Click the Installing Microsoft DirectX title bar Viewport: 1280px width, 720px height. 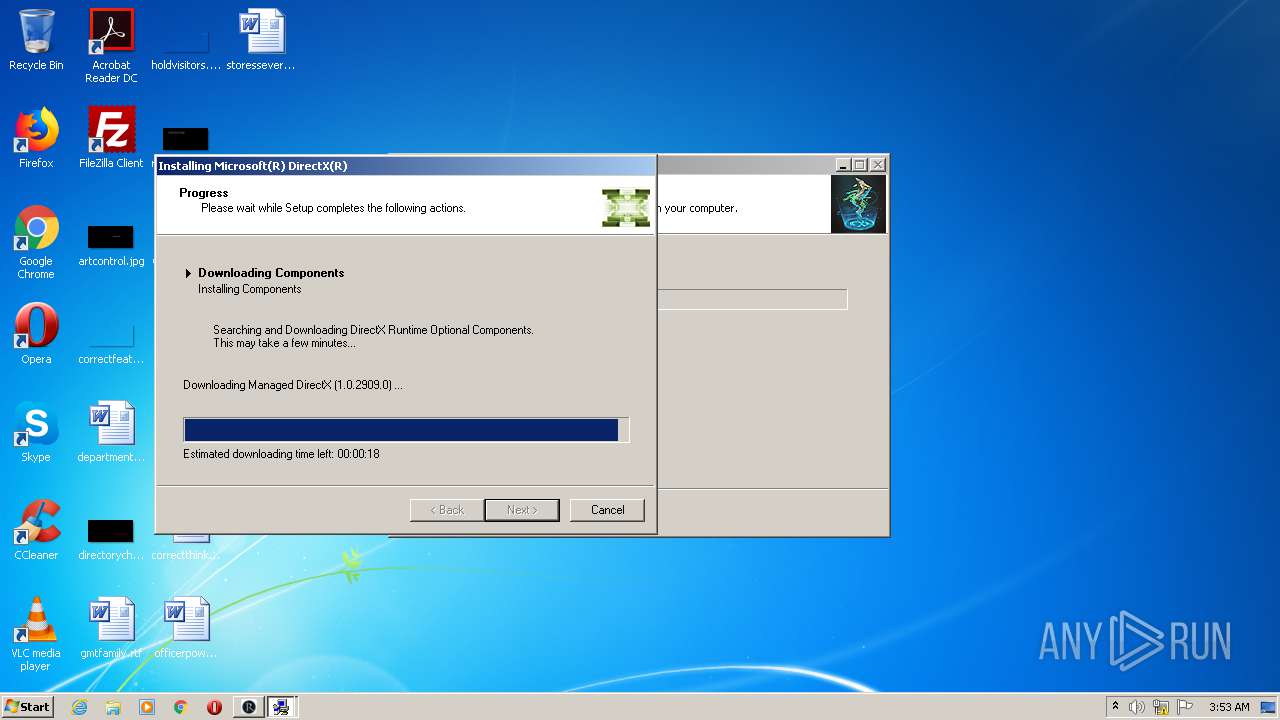coord(406,166)
